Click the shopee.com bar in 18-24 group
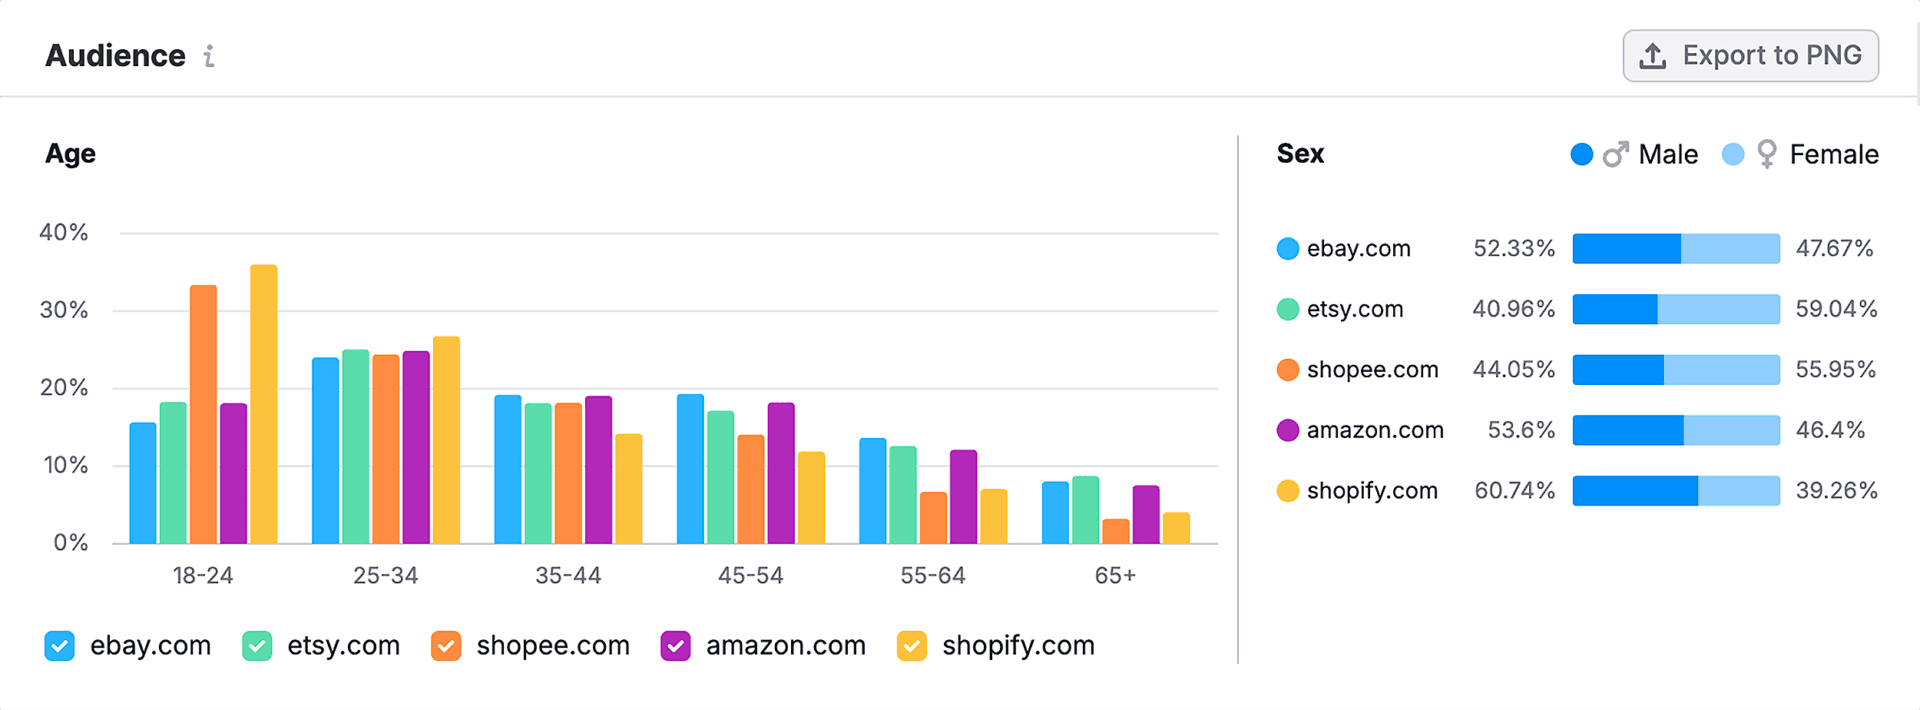Viewport: 1920px width, 710px height. click(203, 414)
